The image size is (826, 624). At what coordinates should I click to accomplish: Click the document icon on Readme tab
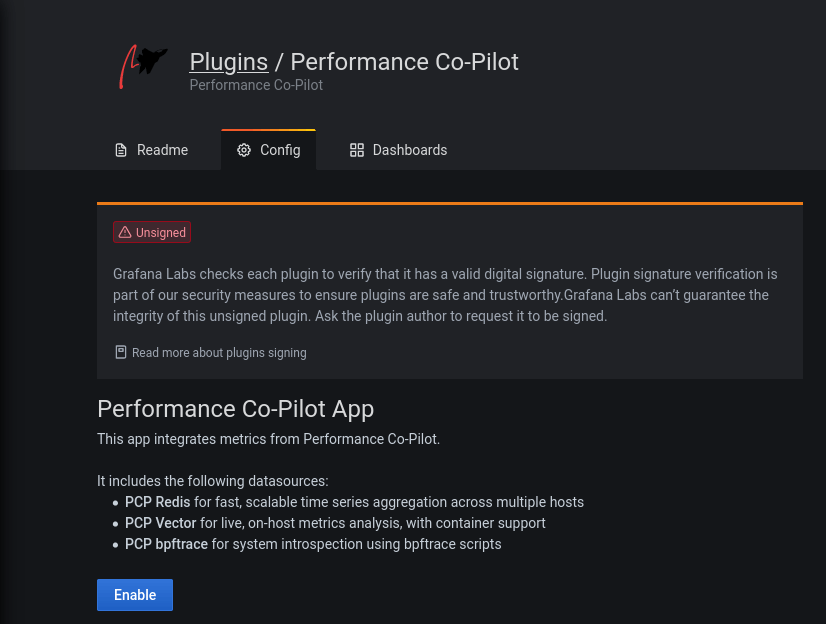coord(121,150)
